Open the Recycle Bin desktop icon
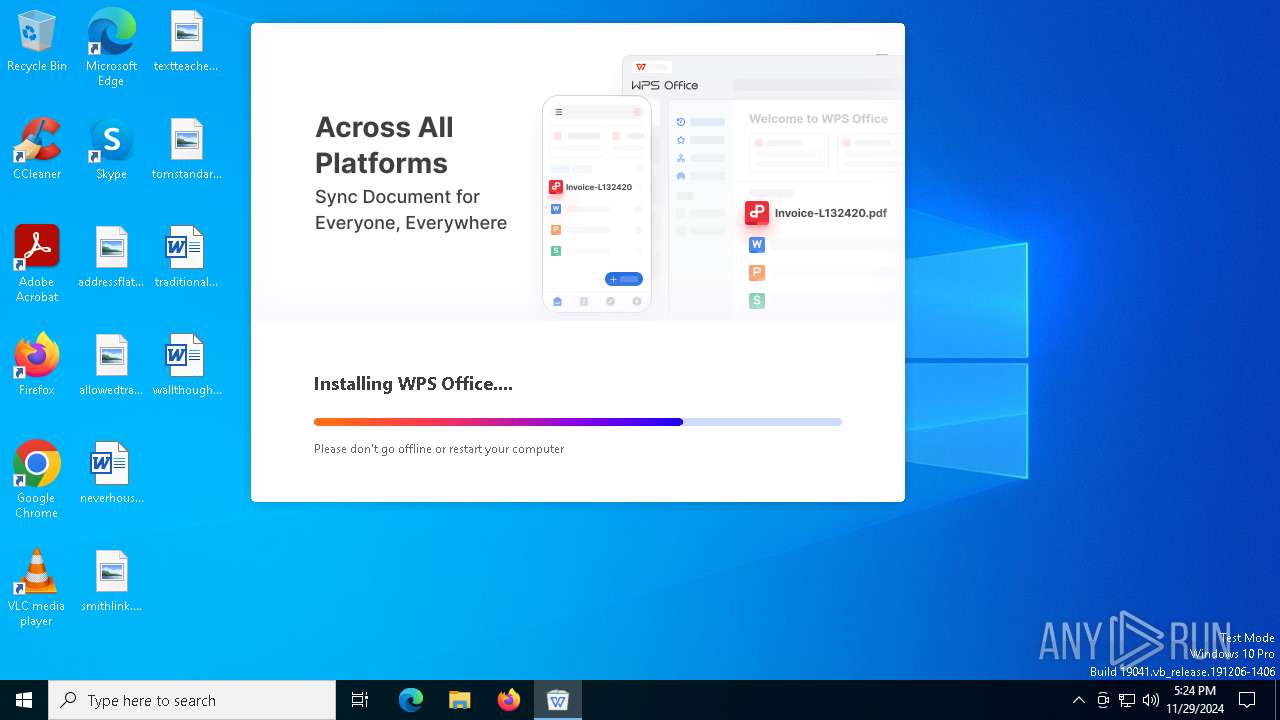Image resolution: width=1280 pixels, height=720 pixels. click(x=37, y=41)
